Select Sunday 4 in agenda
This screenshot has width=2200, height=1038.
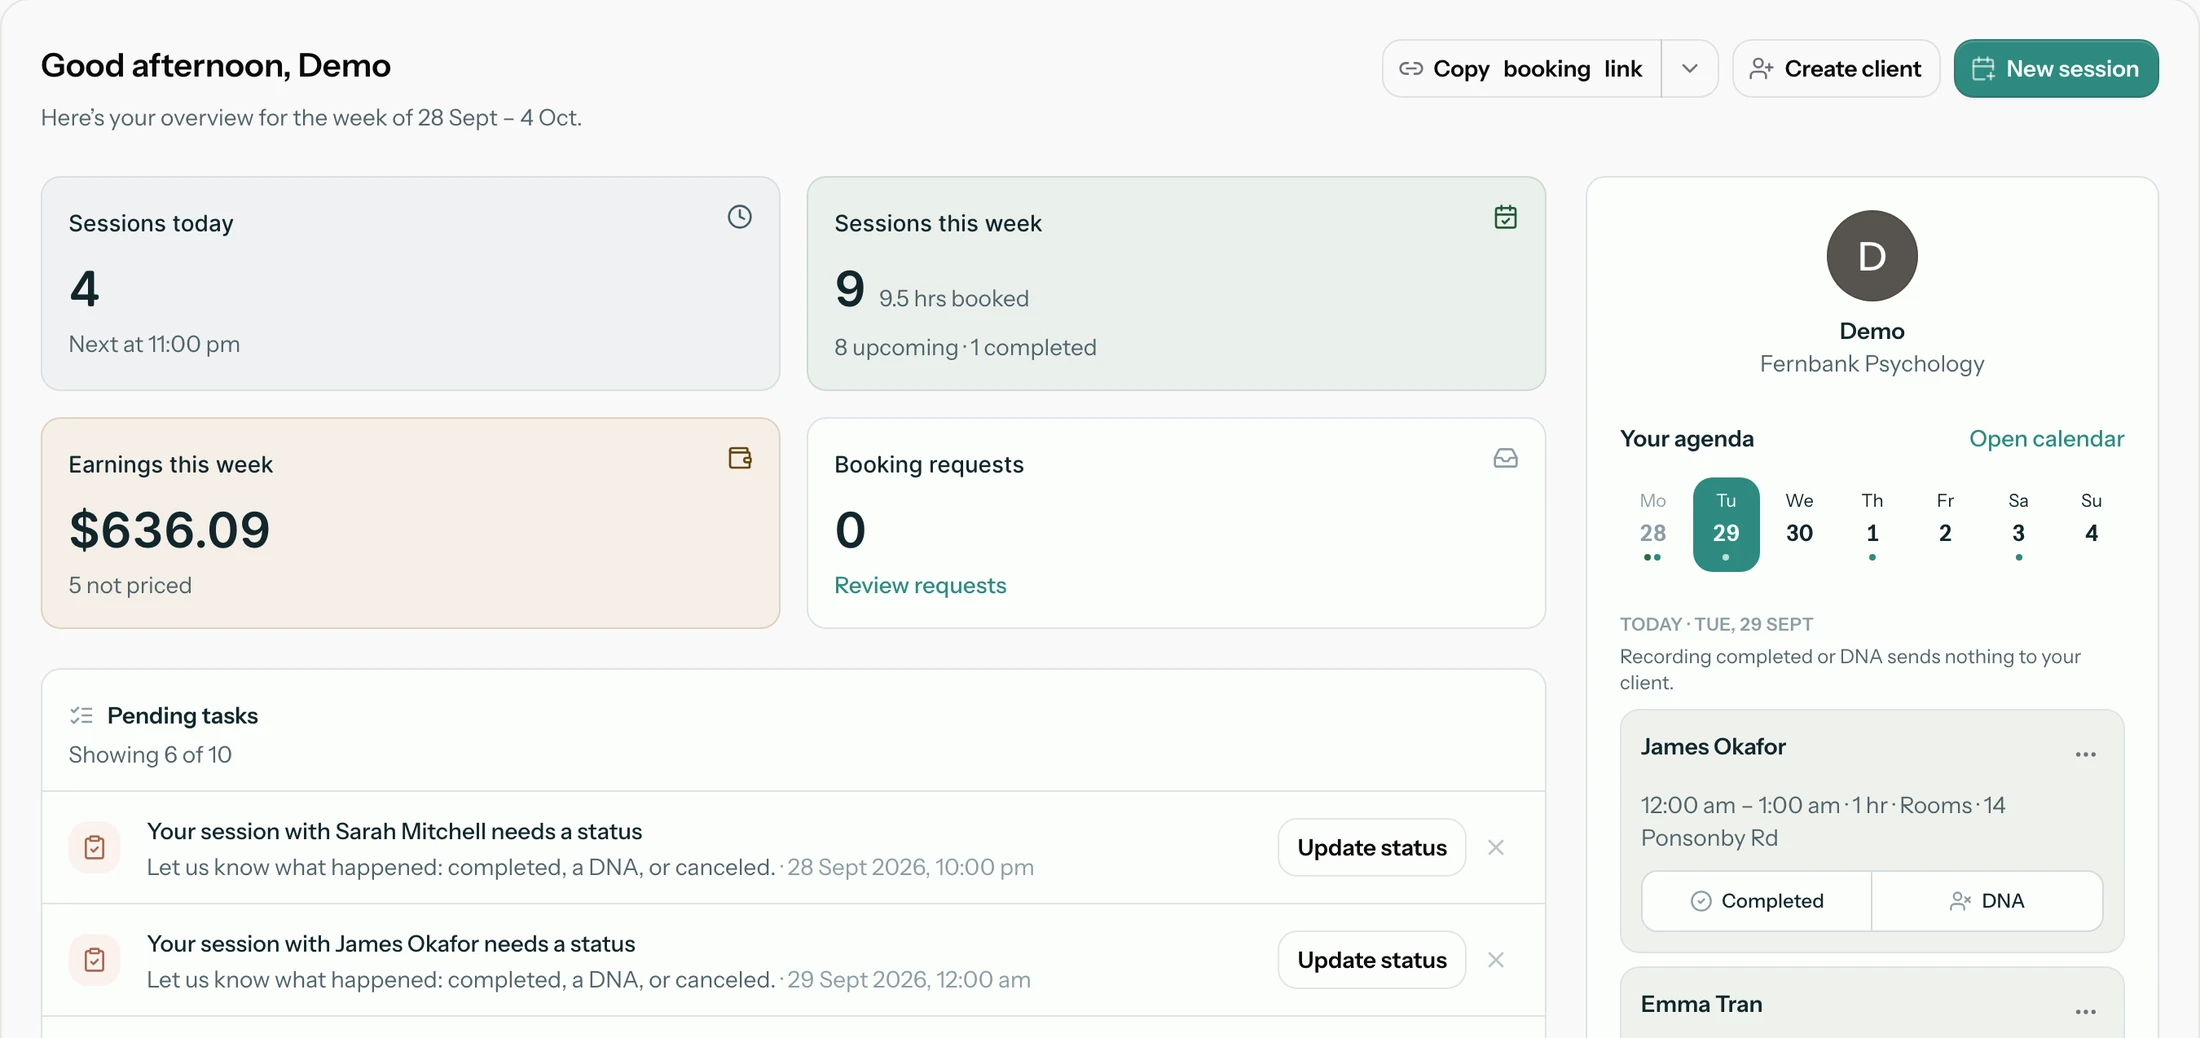[2091, 524]
